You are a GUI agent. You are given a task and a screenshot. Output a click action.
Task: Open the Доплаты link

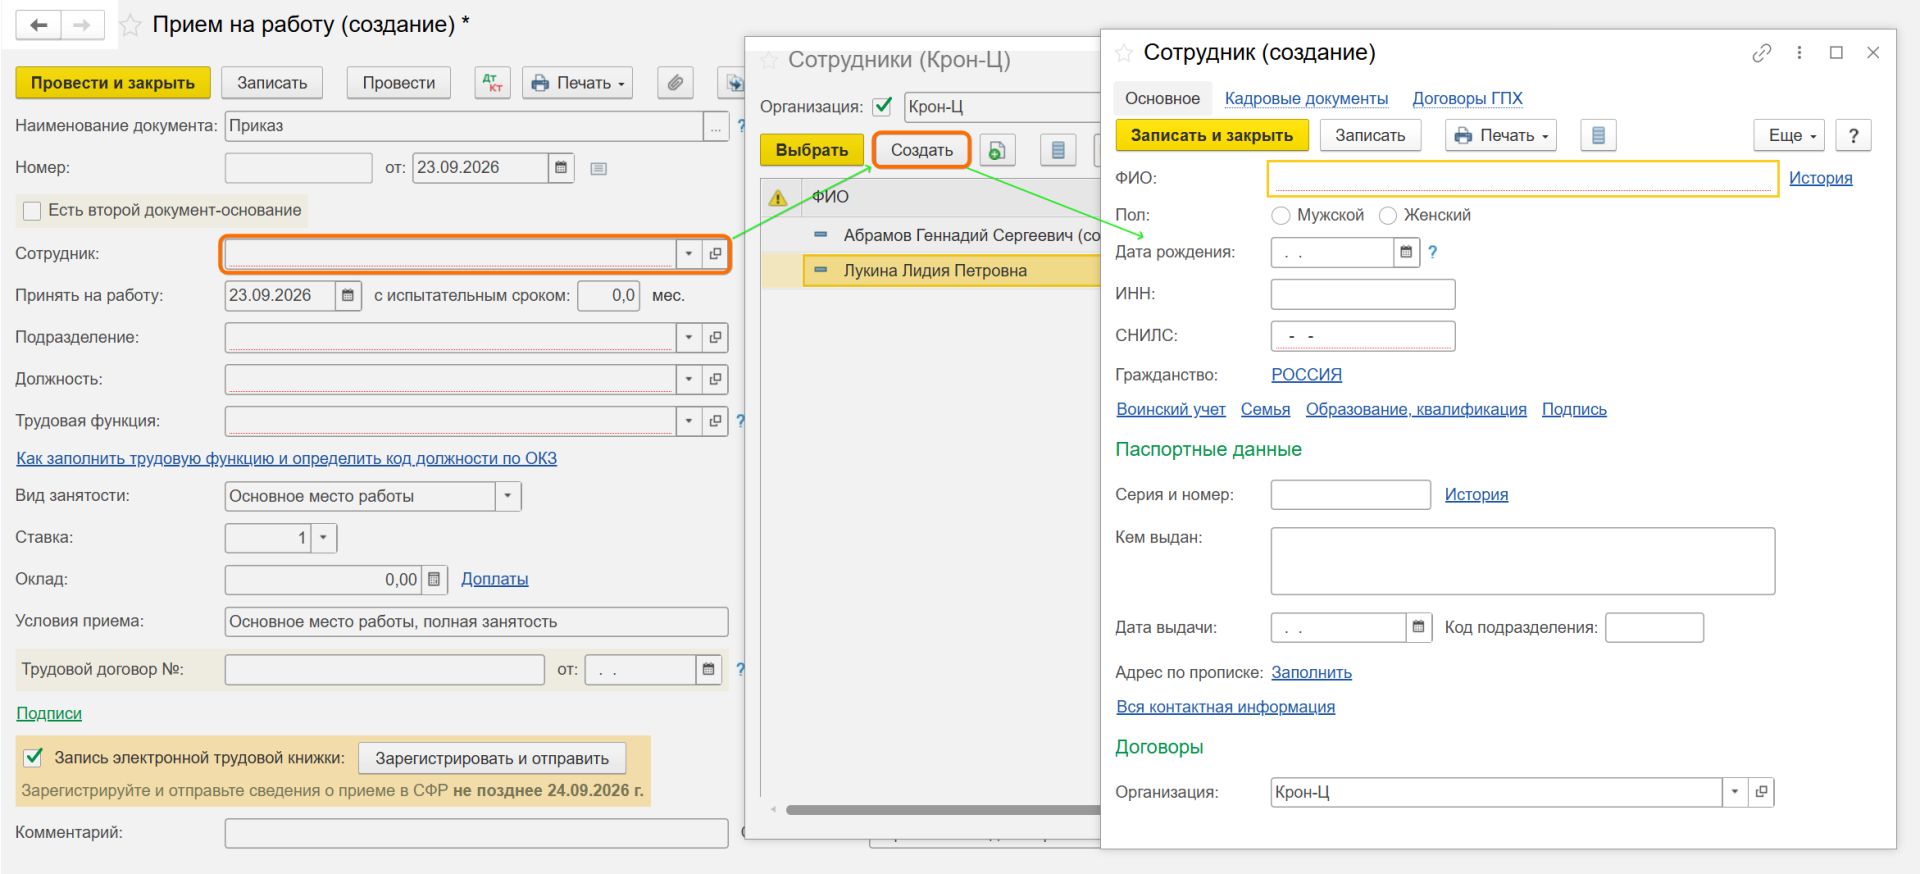[494, 579]
